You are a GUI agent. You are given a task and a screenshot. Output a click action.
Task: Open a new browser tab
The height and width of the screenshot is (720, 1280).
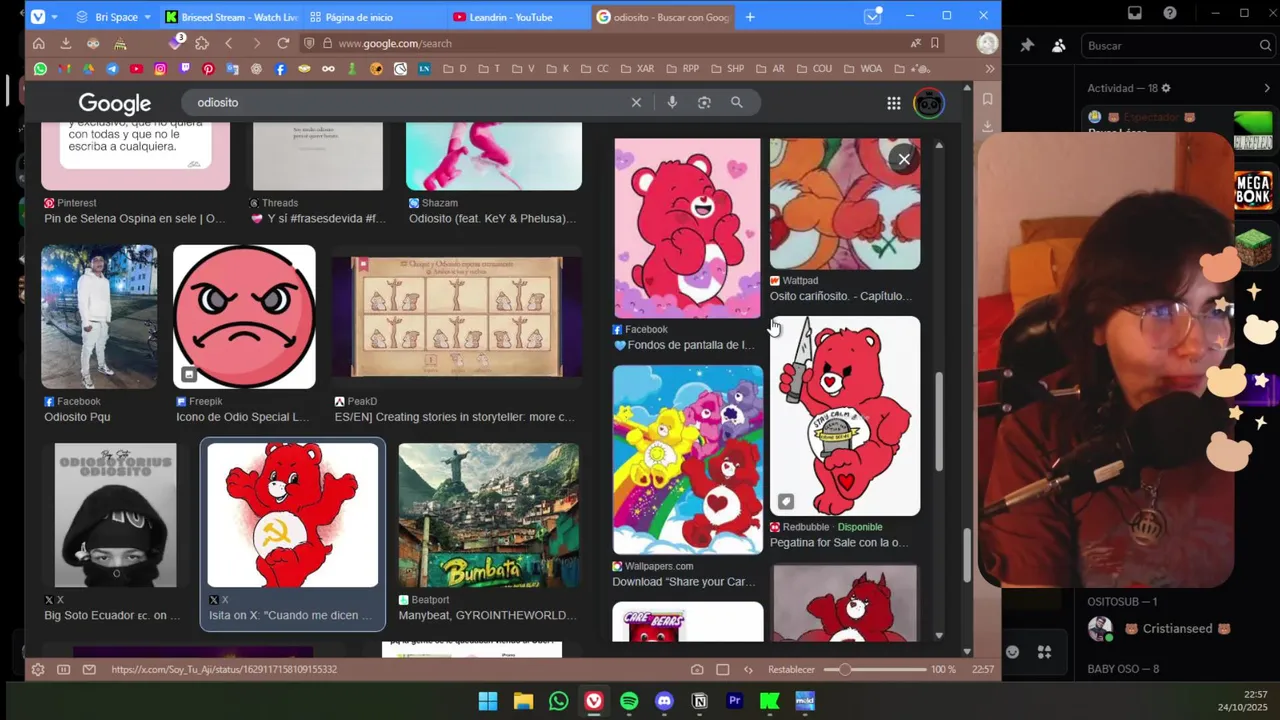click(750, 17)
